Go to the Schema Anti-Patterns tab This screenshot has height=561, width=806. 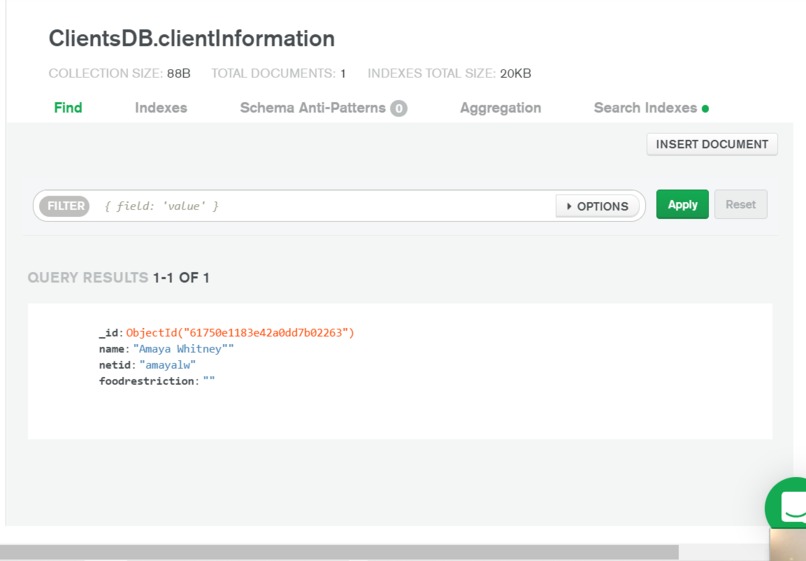coord(312,108)
